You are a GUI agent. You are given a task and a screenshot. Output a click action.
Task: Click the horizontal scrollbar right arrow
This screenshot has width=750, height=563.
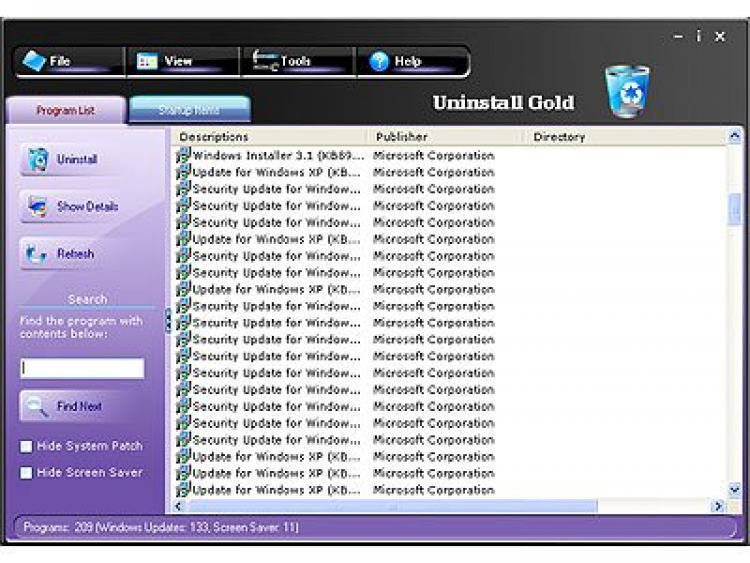coord(718,506)
